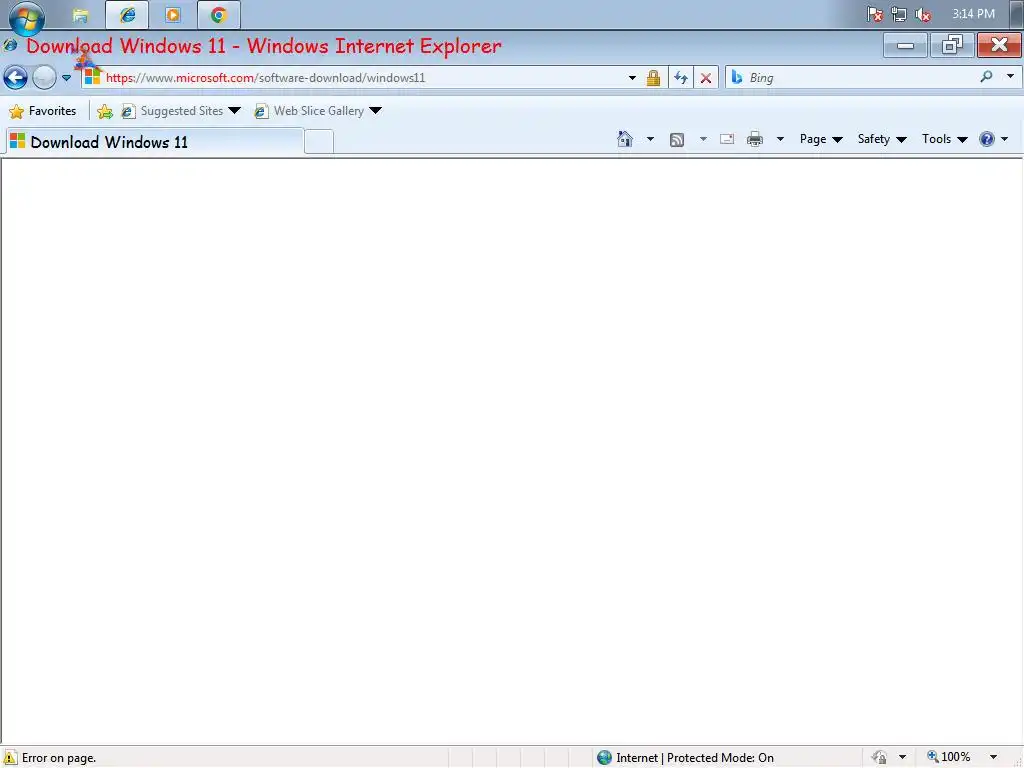Viewport: 1024px width, 768px height.
Task: Click the Error on page warning icon
Action: click(x=10, y=758)
